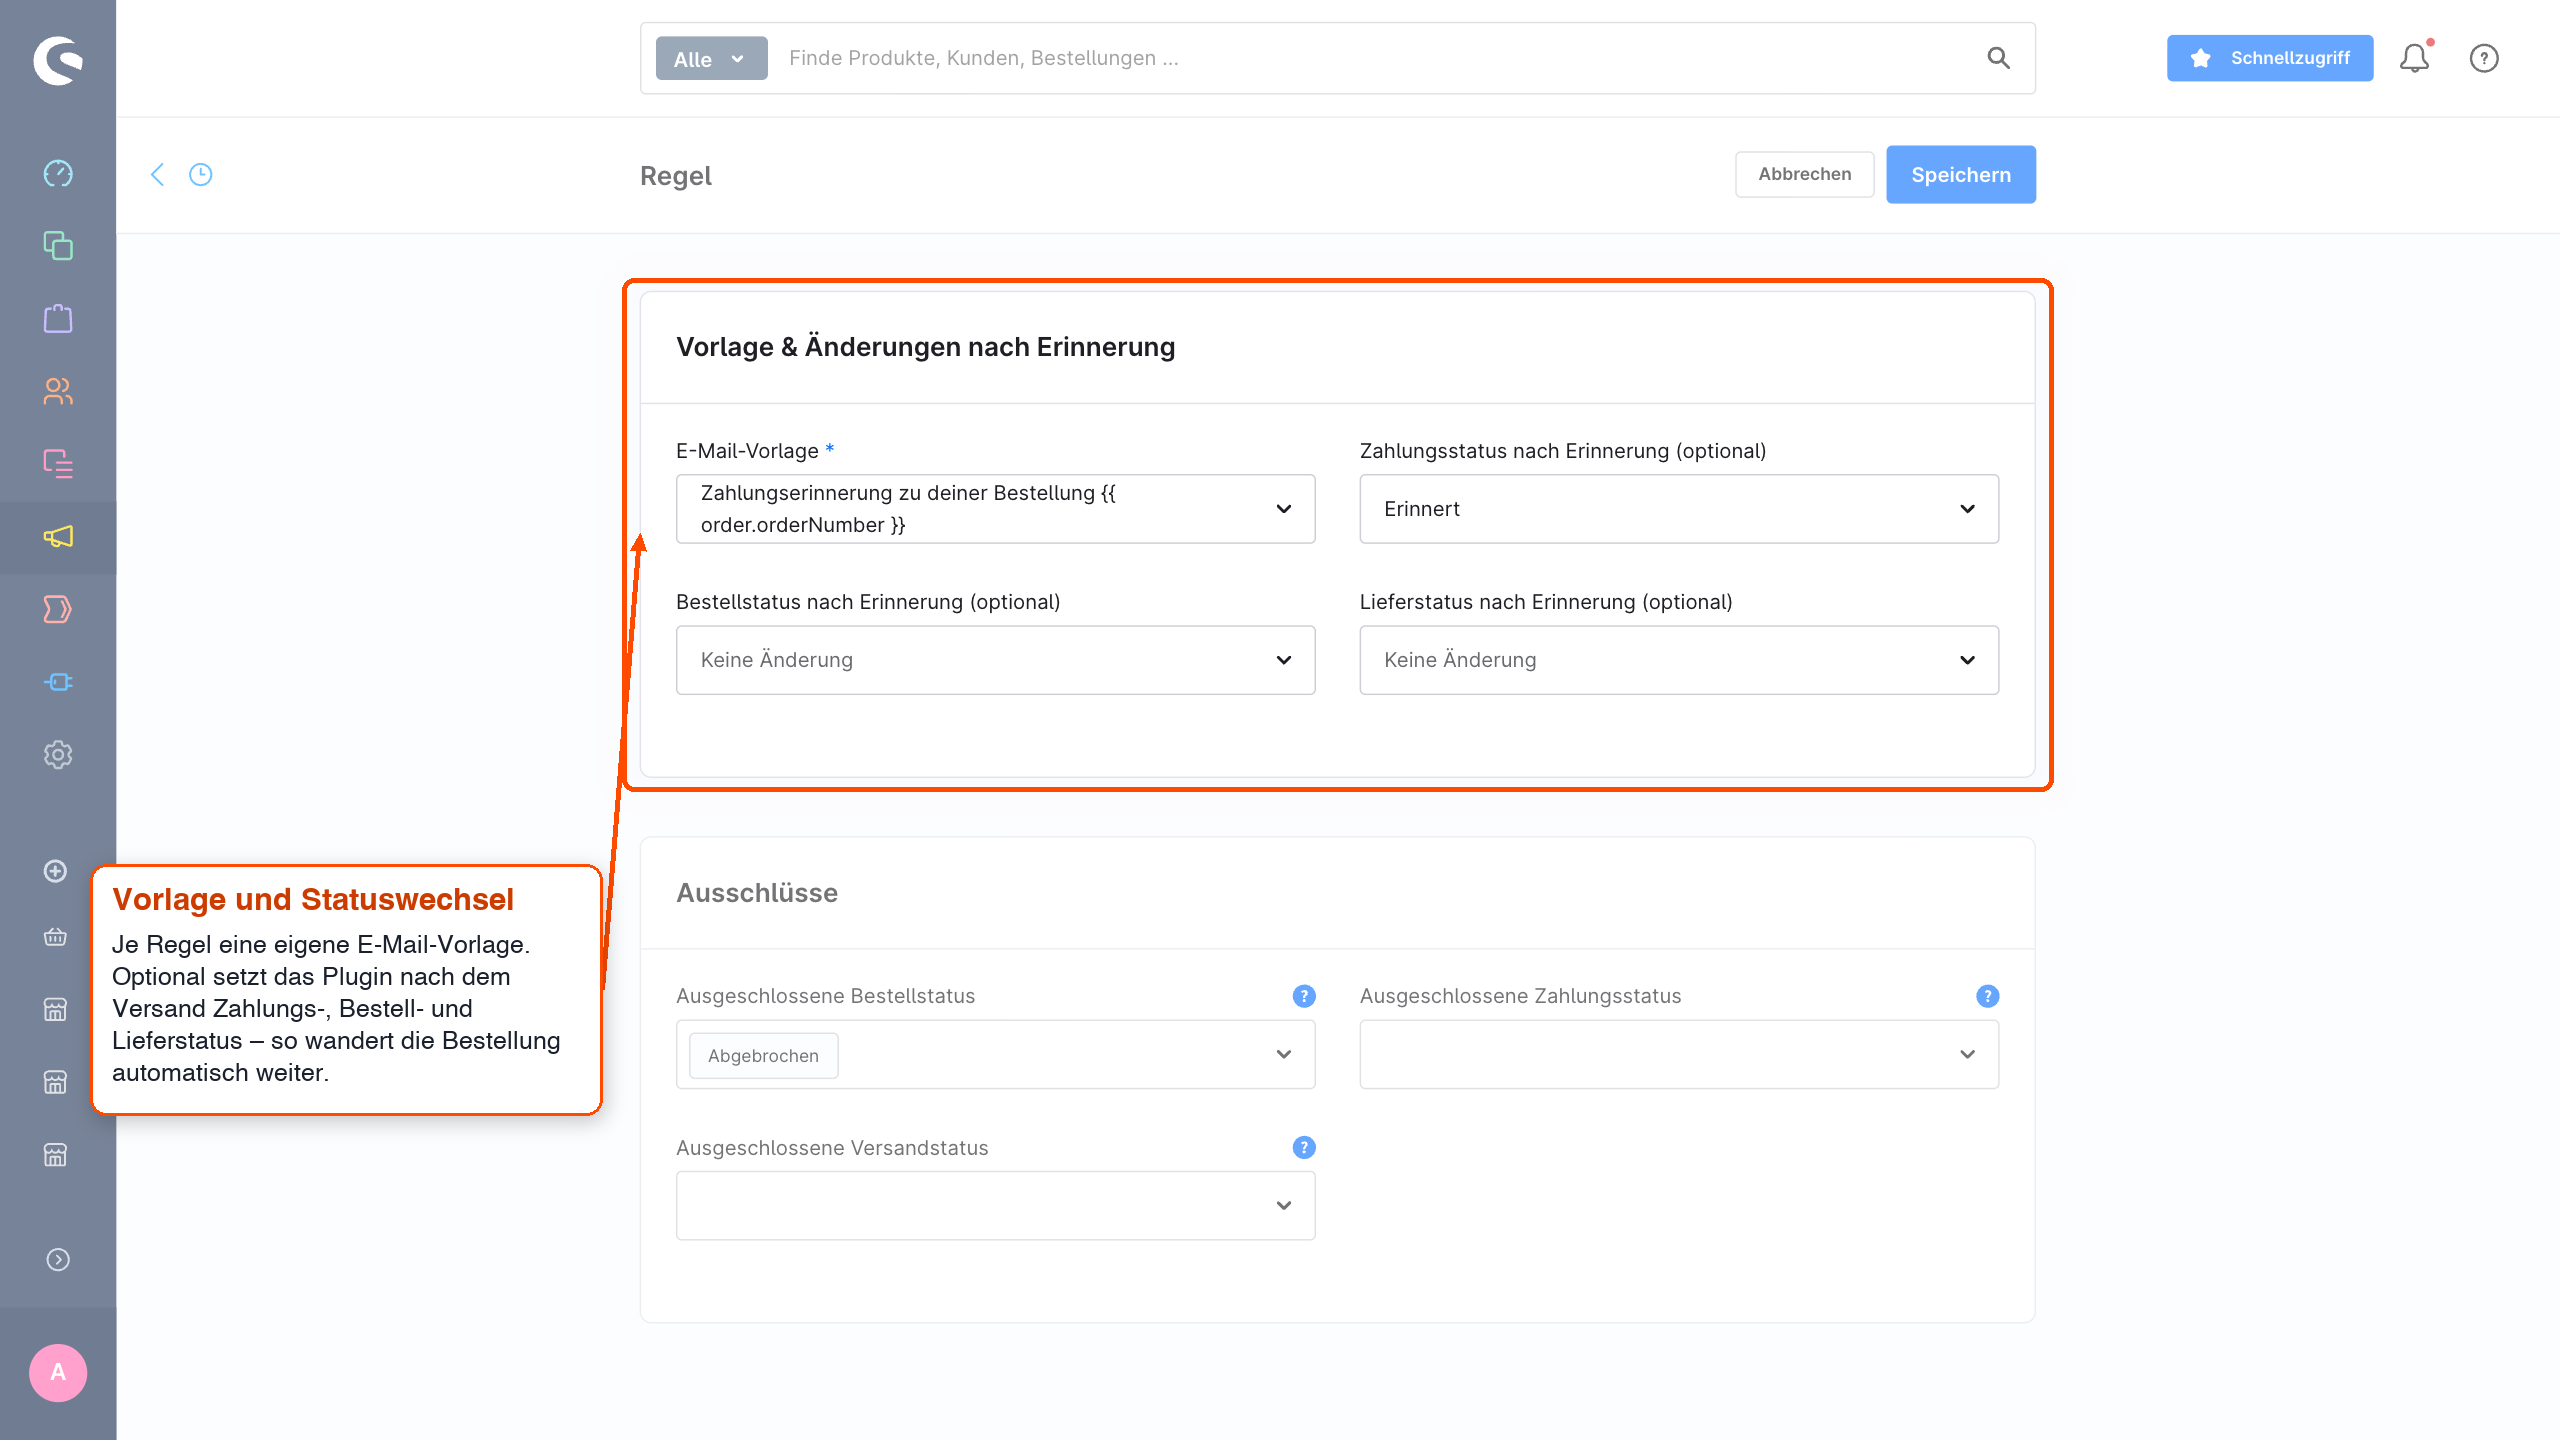
Task: Click the Abbrechen button
Action: coord(1805,174)
